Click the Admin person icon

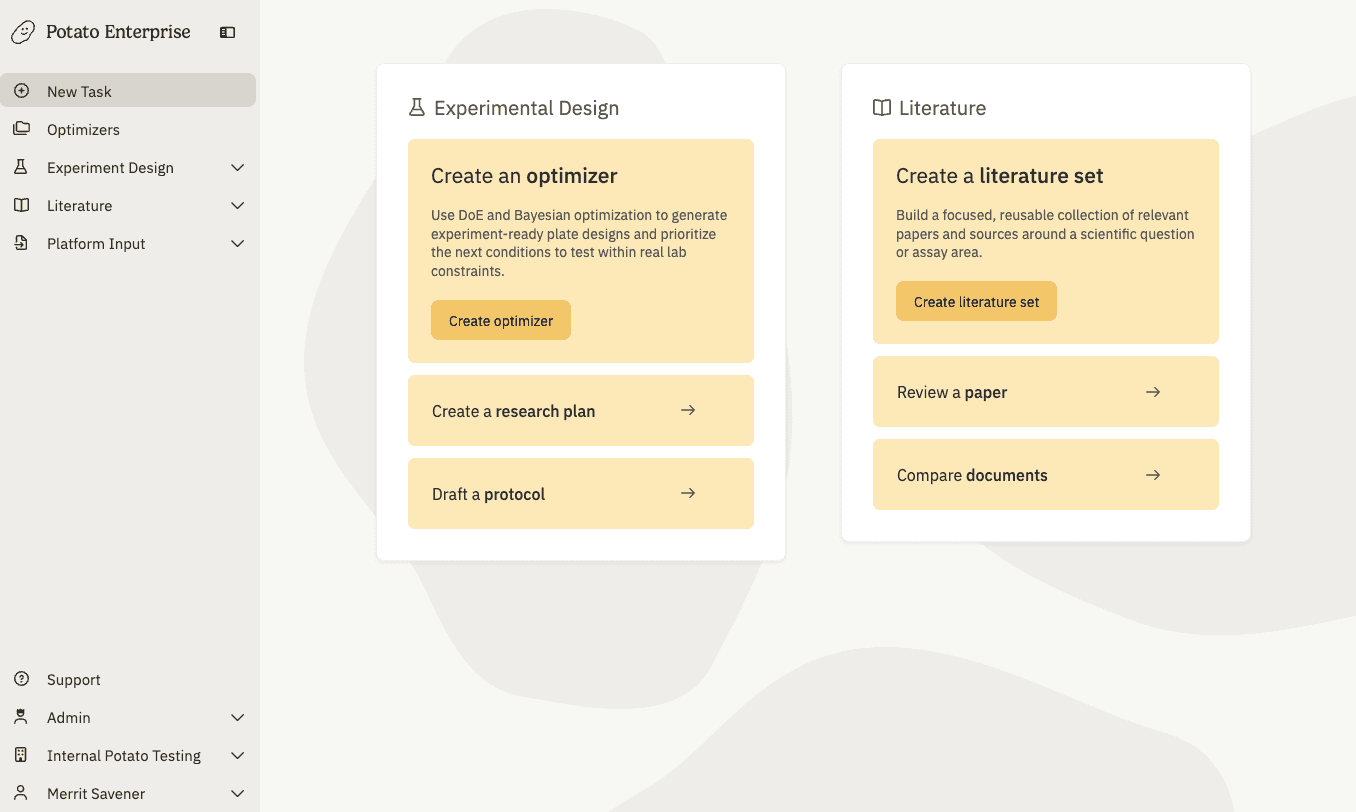tap(21, 717)
